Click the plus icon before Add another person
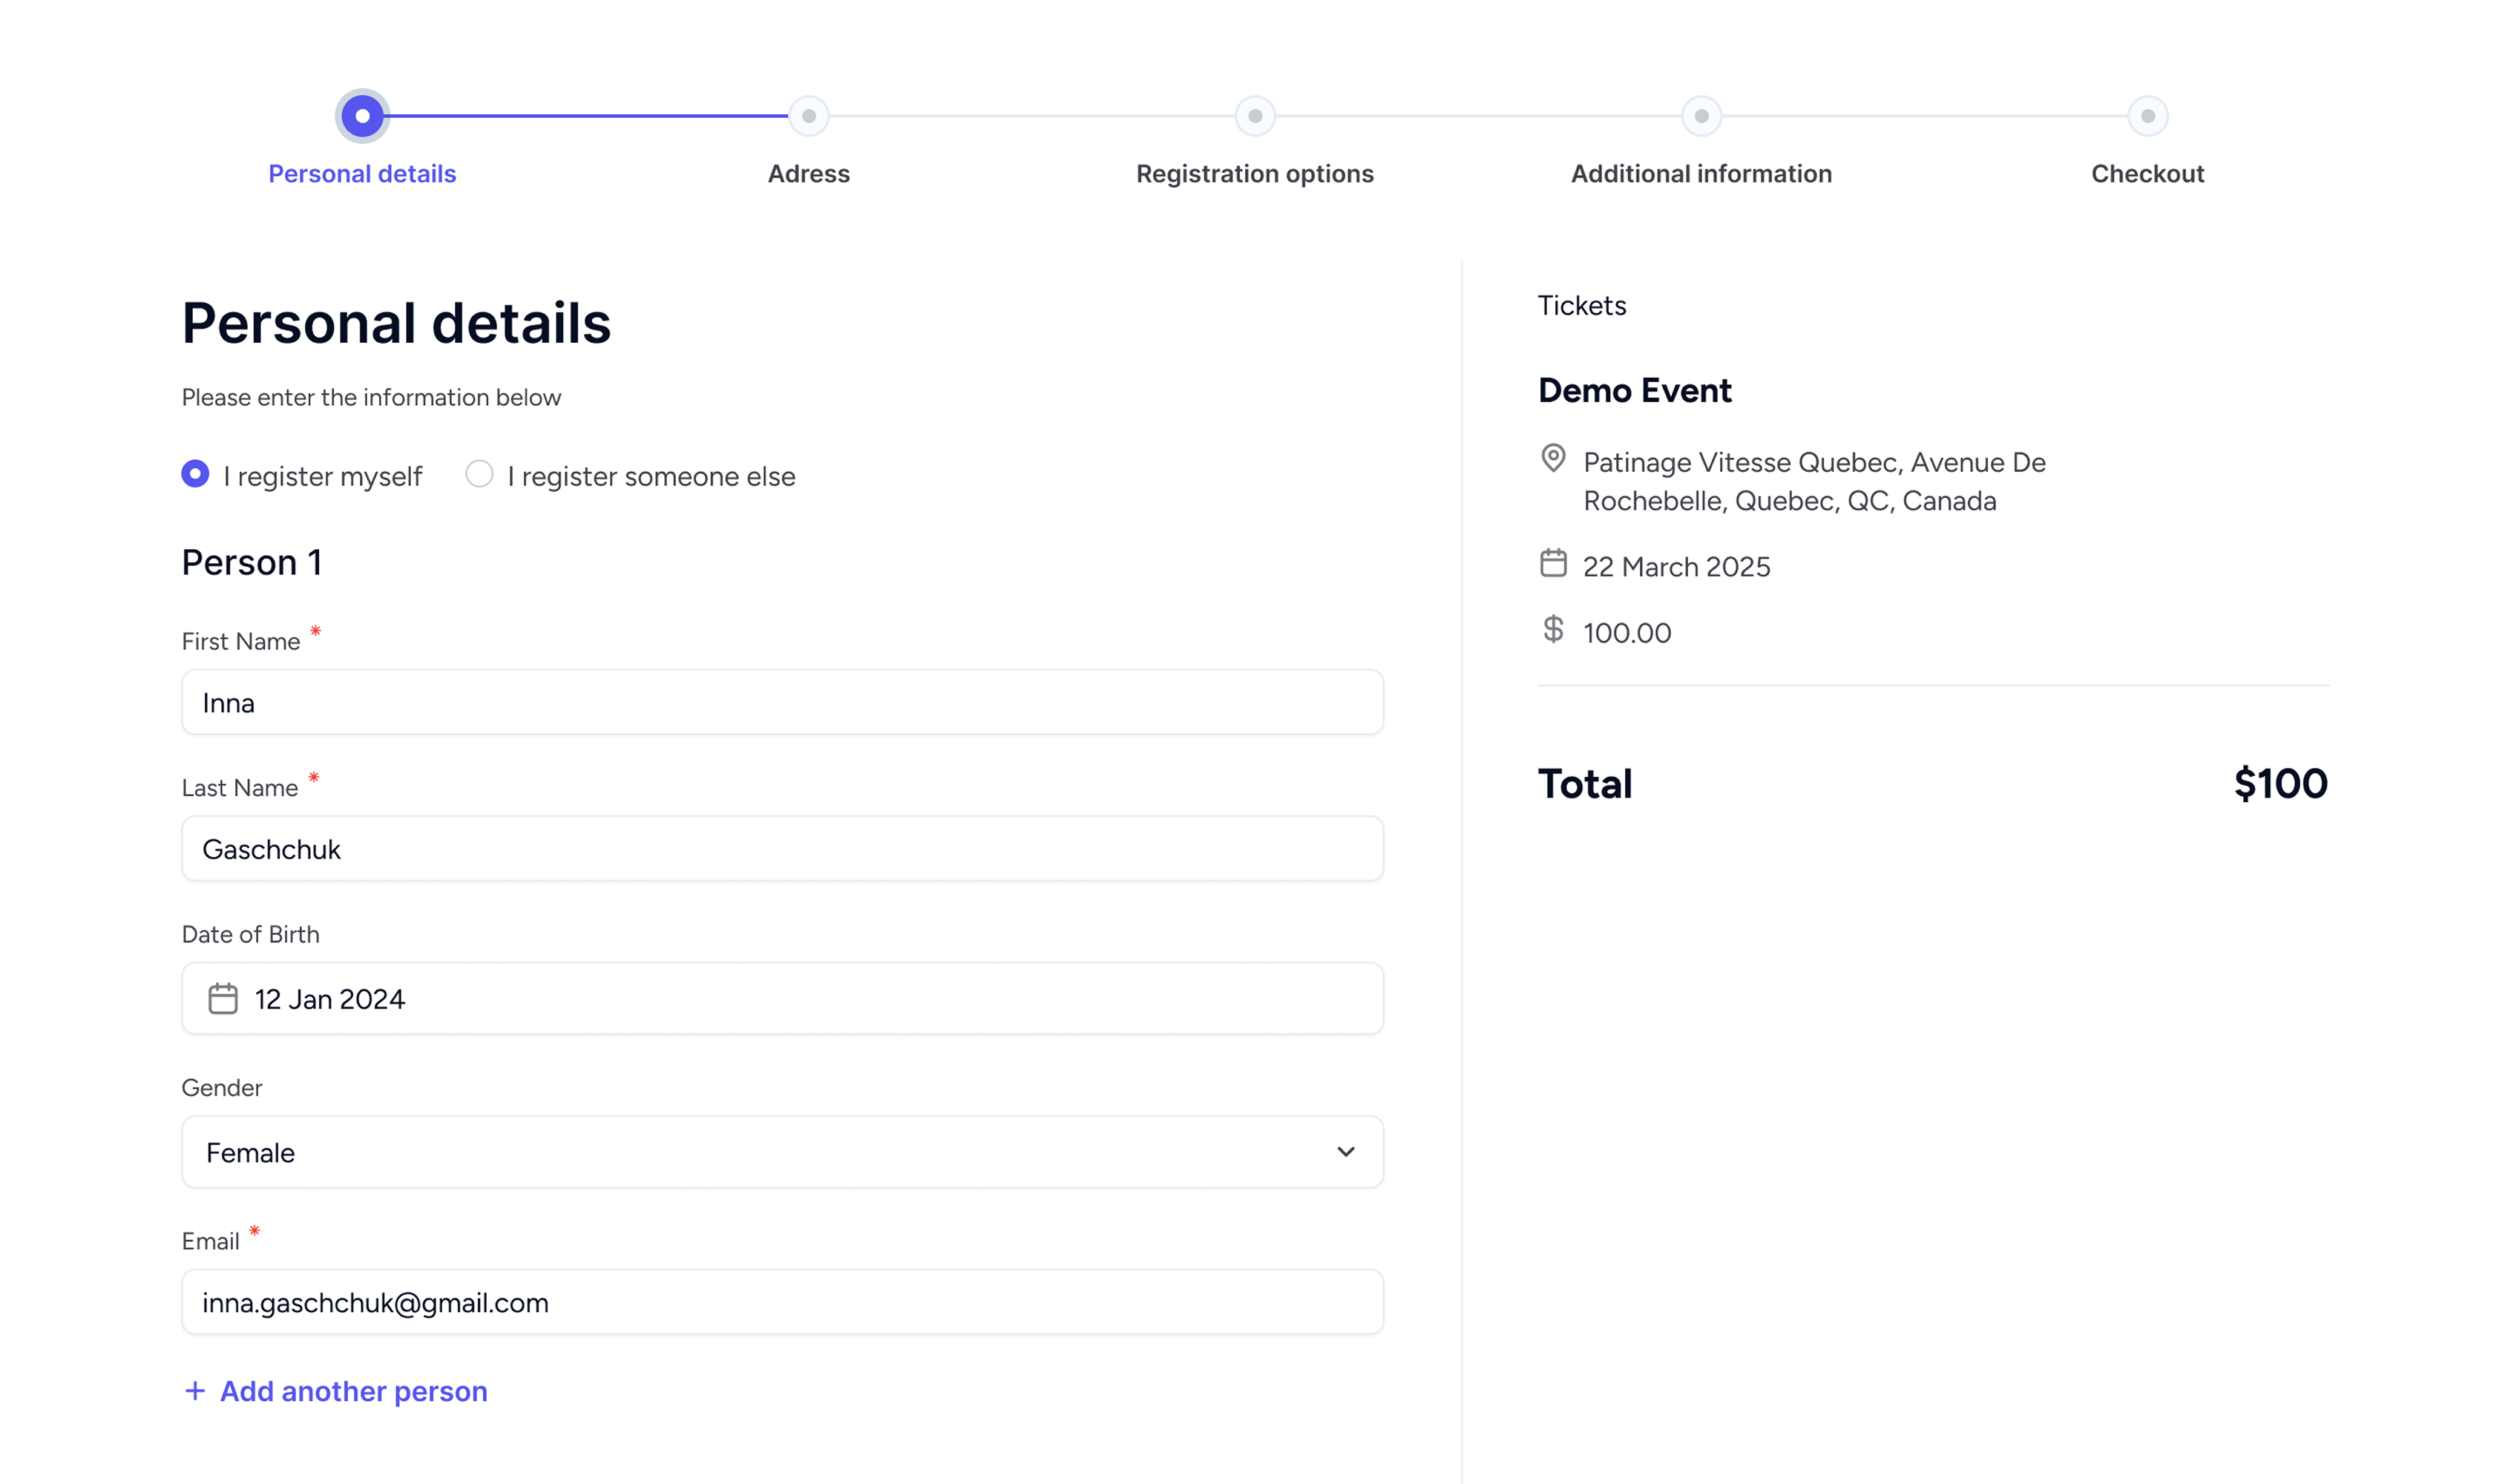 click(195, 1390)
